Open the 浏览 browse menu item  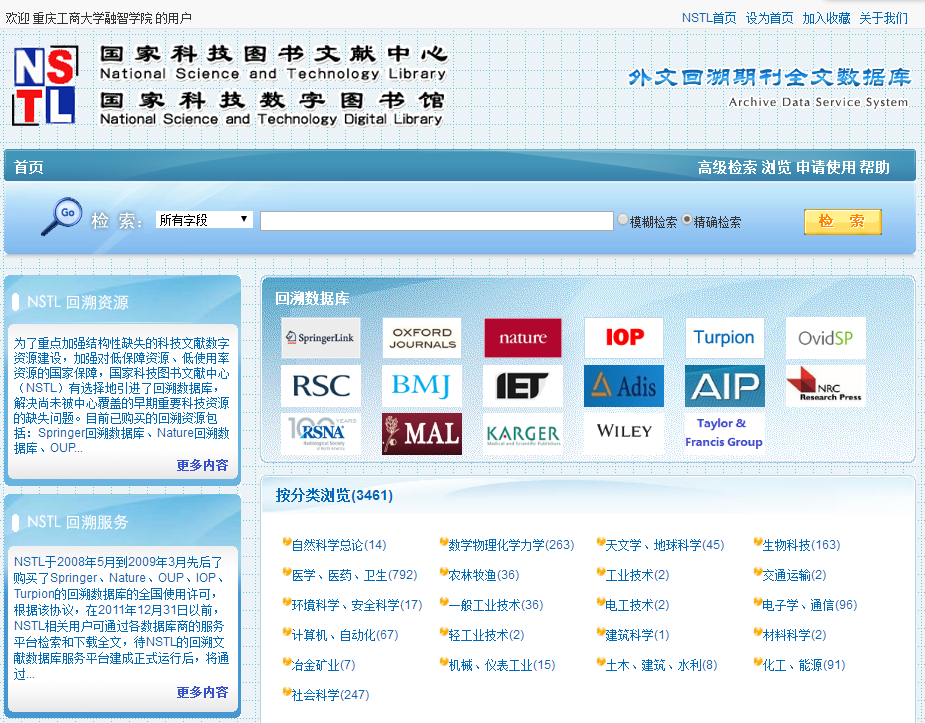click(x=776, y=167)
